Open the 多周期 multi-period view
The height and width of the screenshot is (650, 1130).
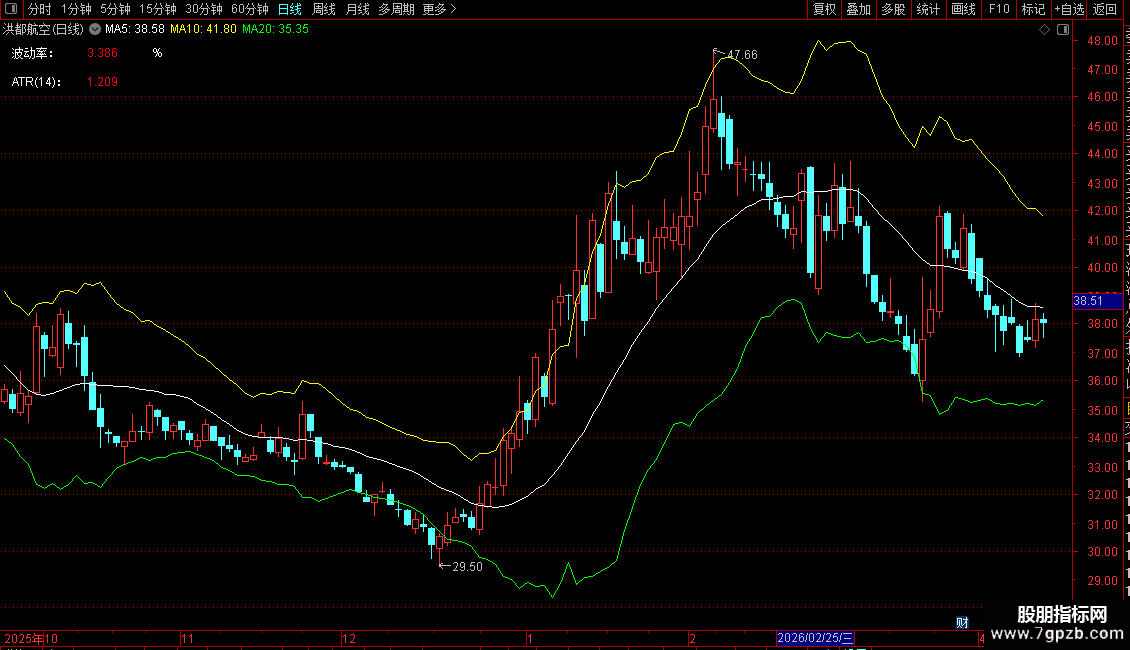[396, 9]
